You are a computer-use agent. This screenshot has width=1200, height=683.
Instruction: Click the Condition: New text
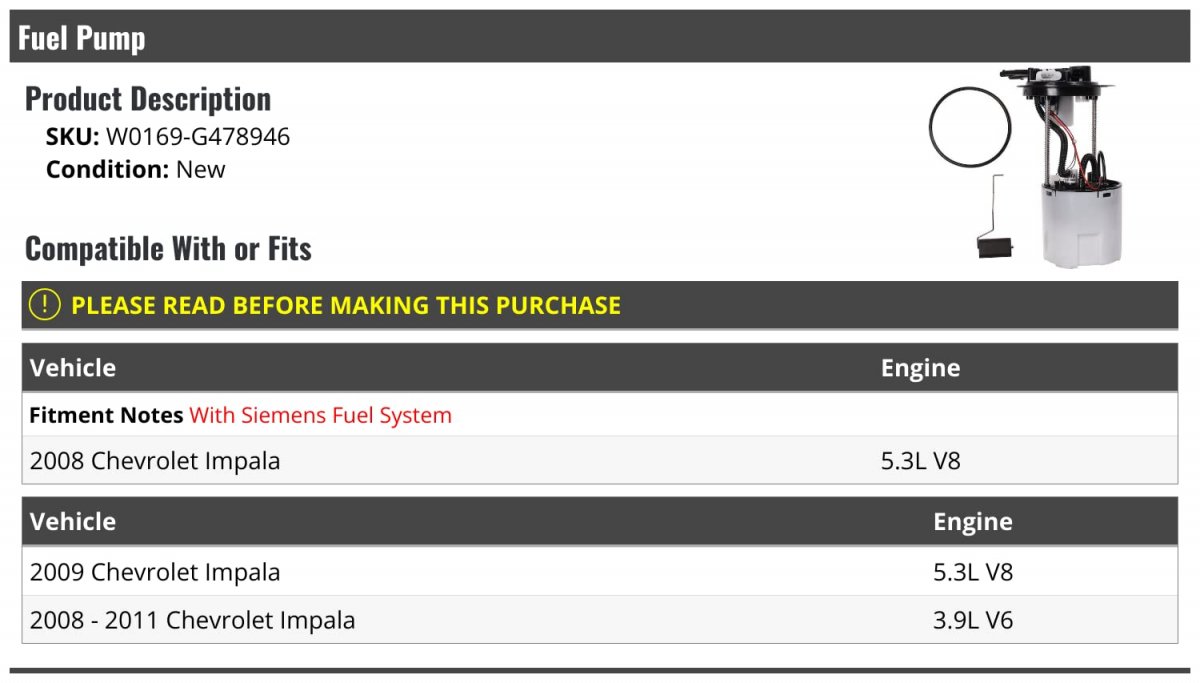(x=136, y=169)
